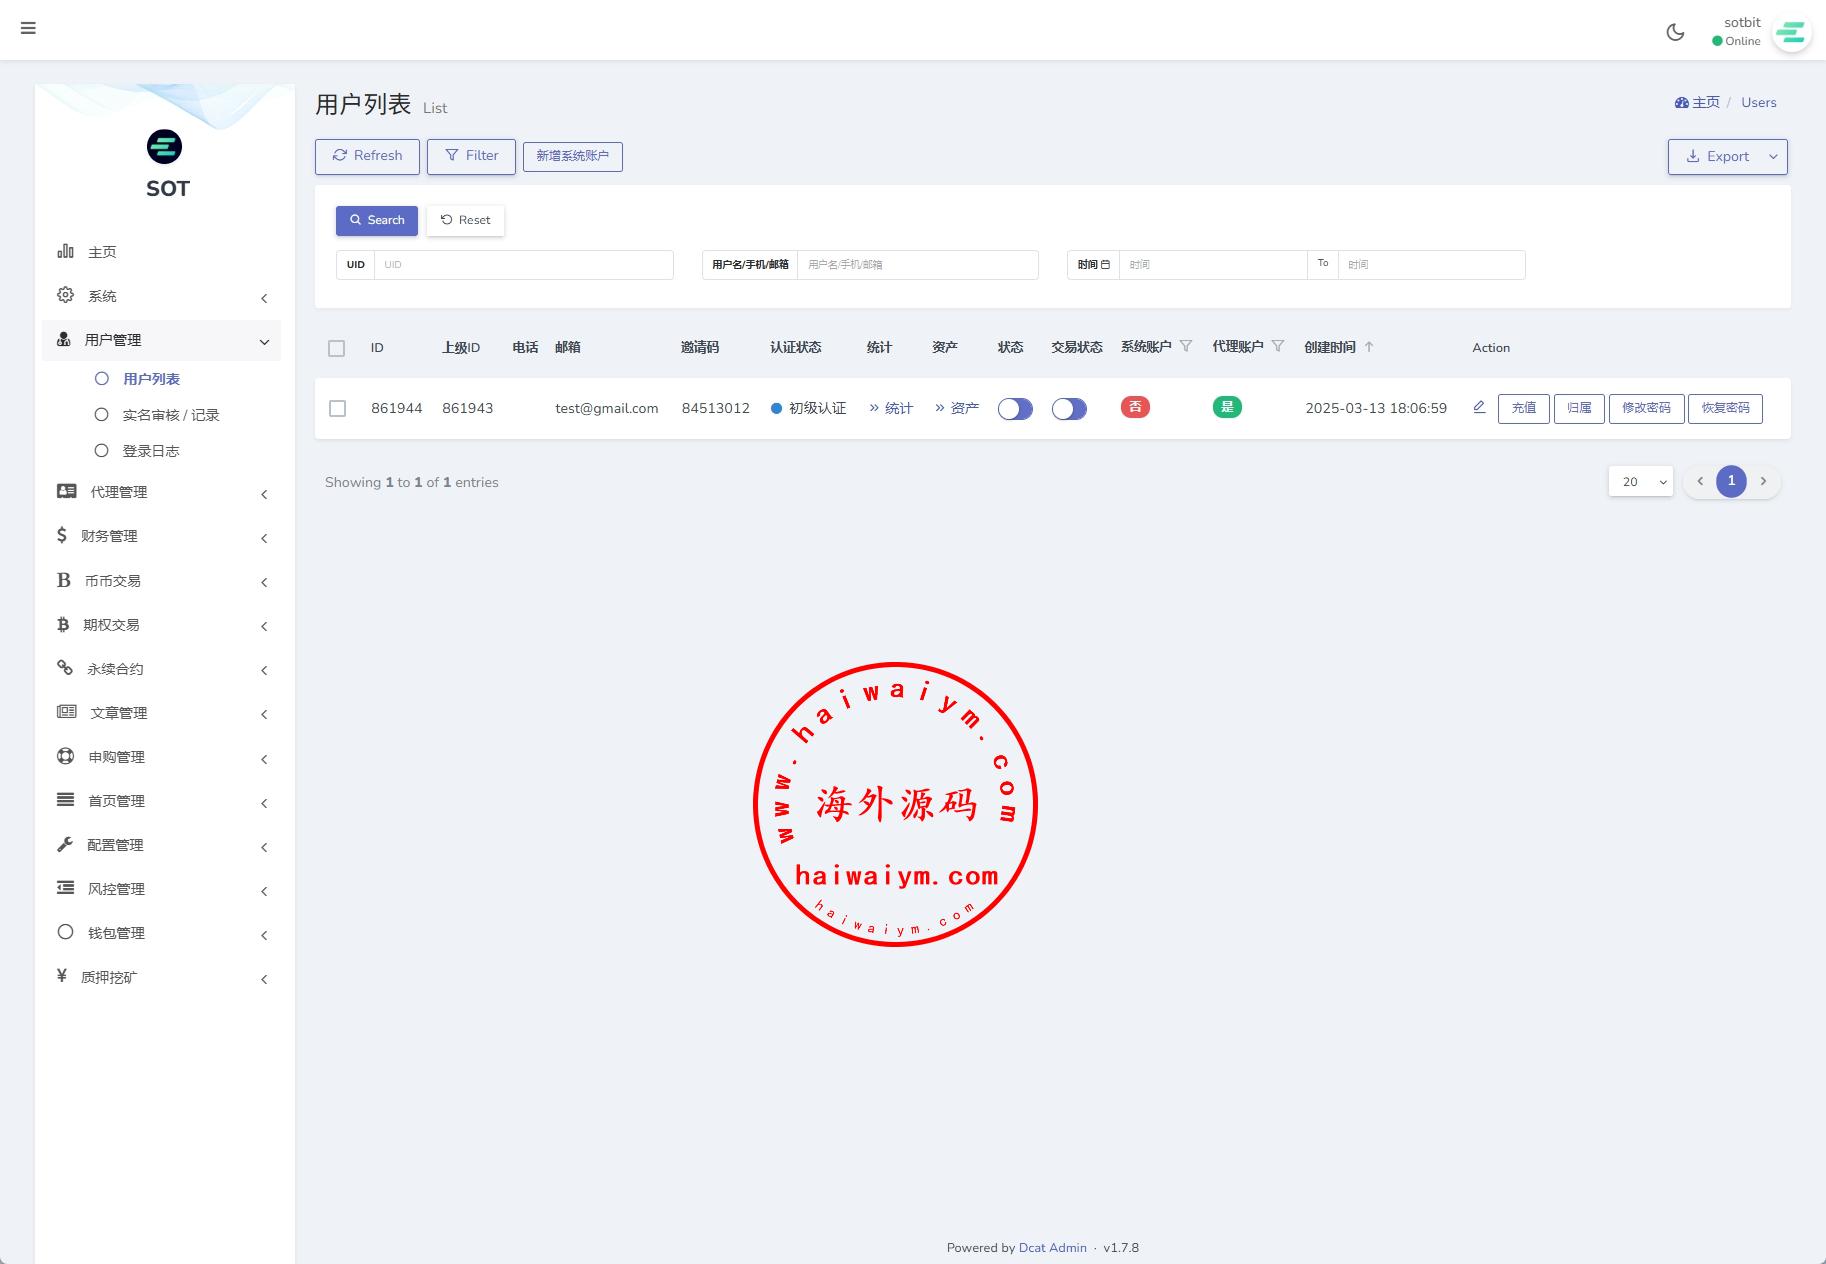
Task: Open 登录日志 in the sidebar
Action: [150, 451]
